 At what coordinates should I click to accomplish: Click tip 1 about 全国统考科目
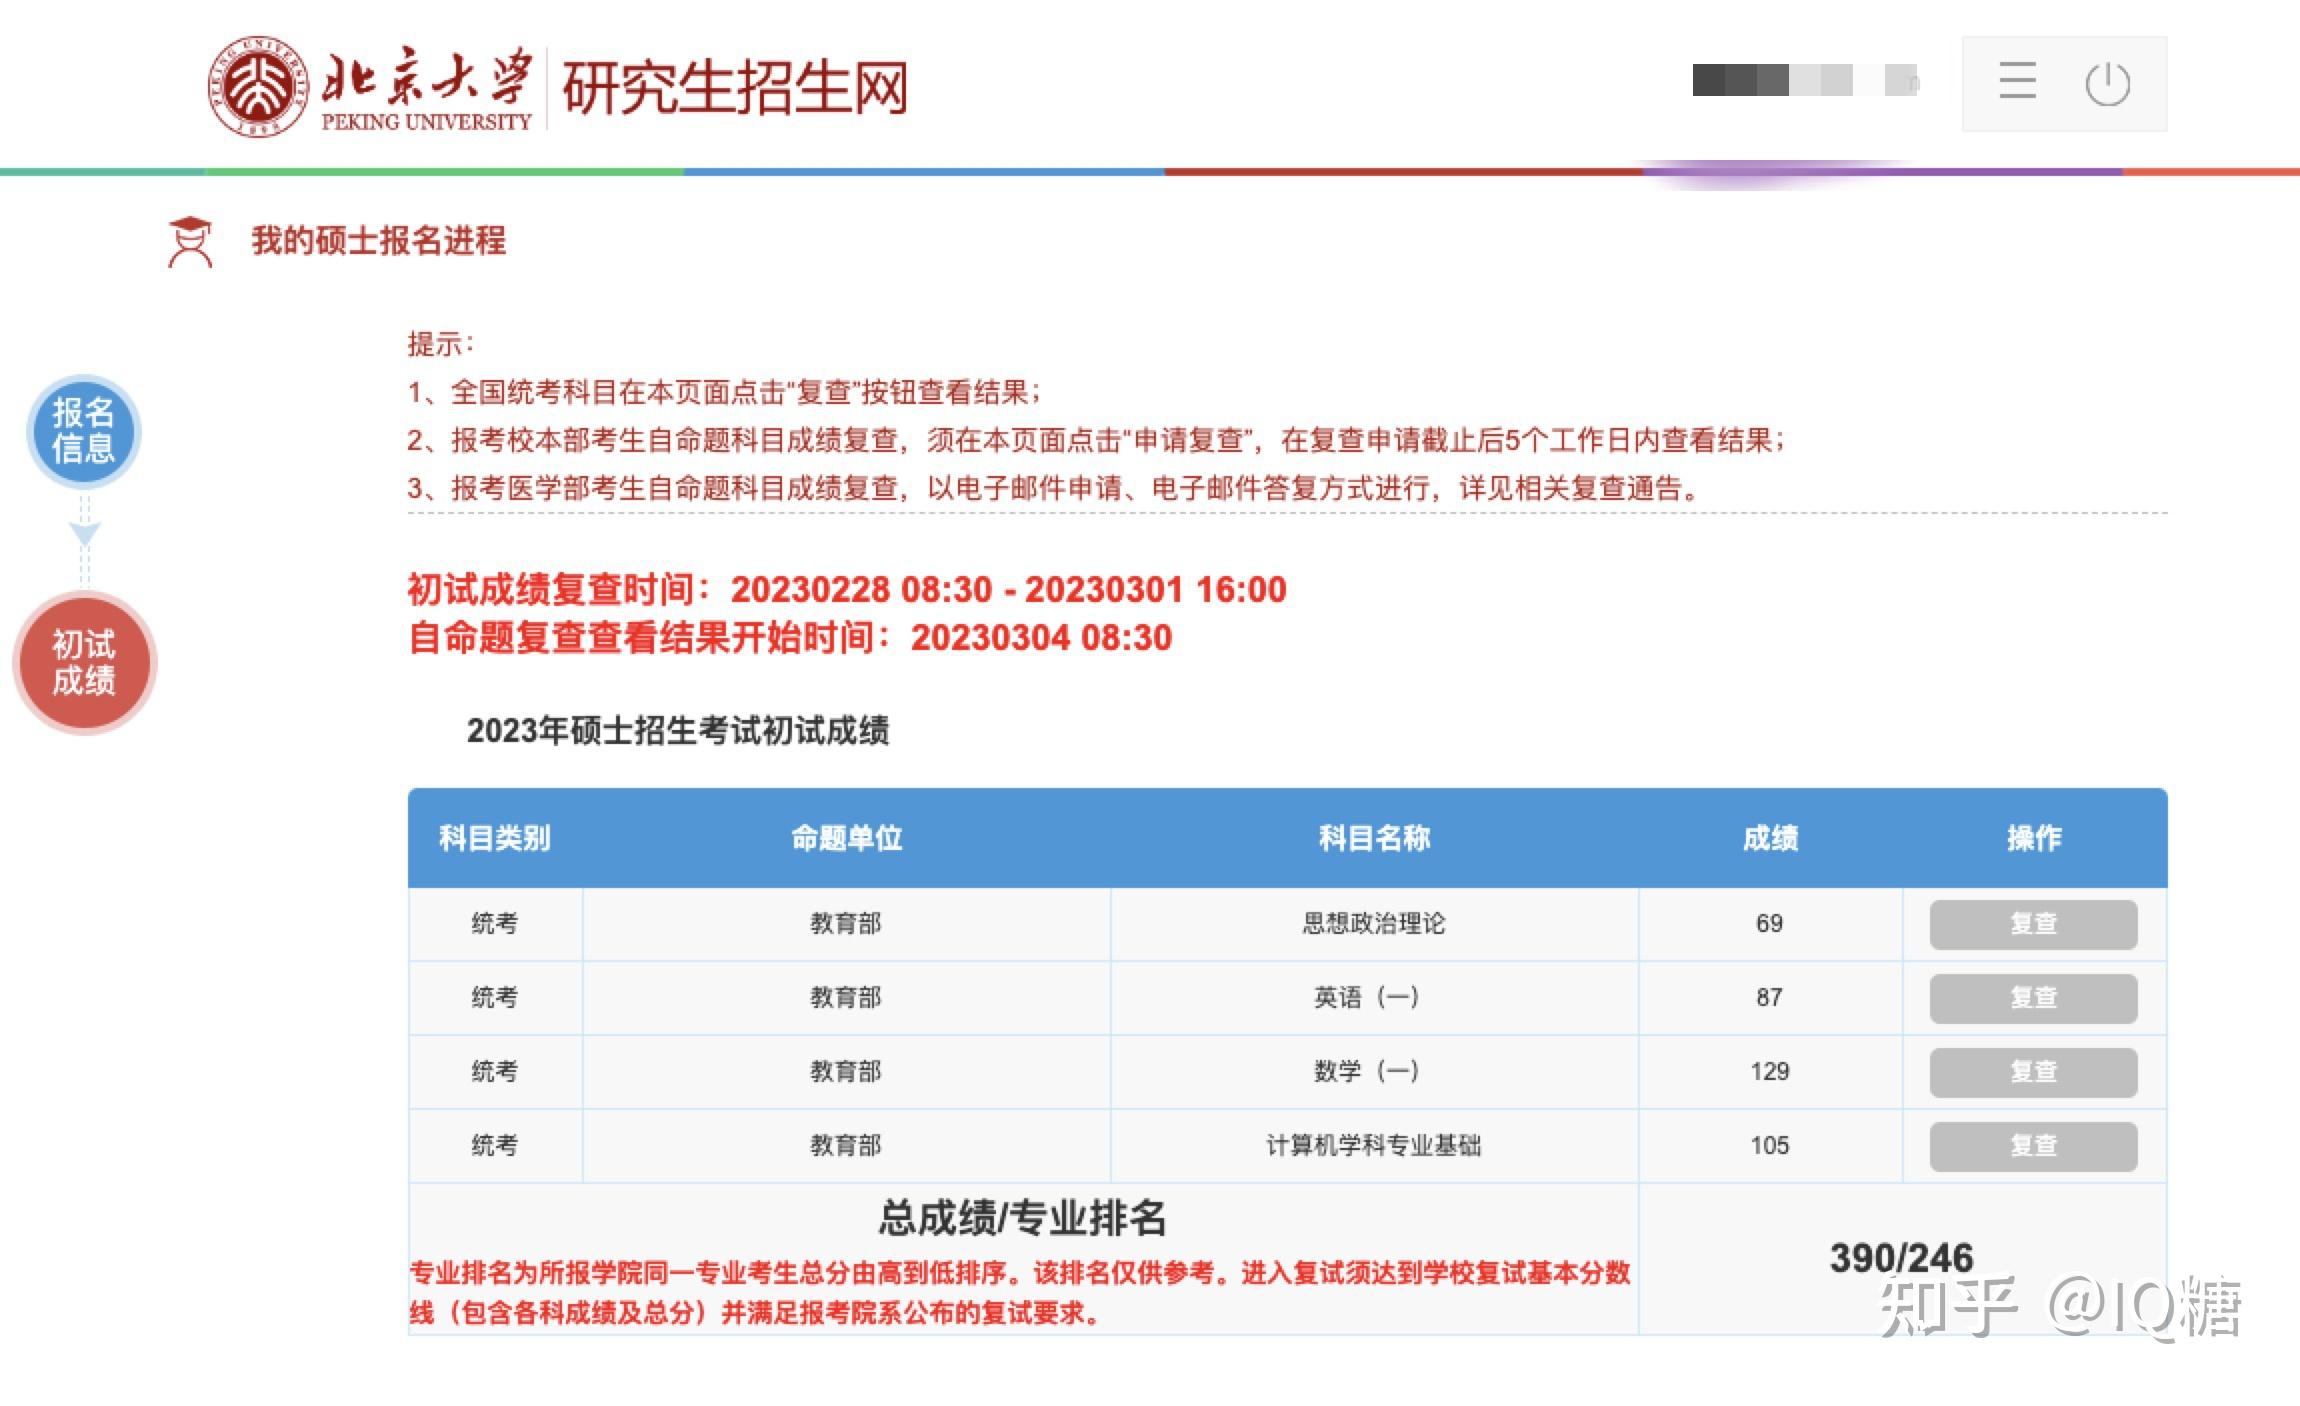pos(725,392)
